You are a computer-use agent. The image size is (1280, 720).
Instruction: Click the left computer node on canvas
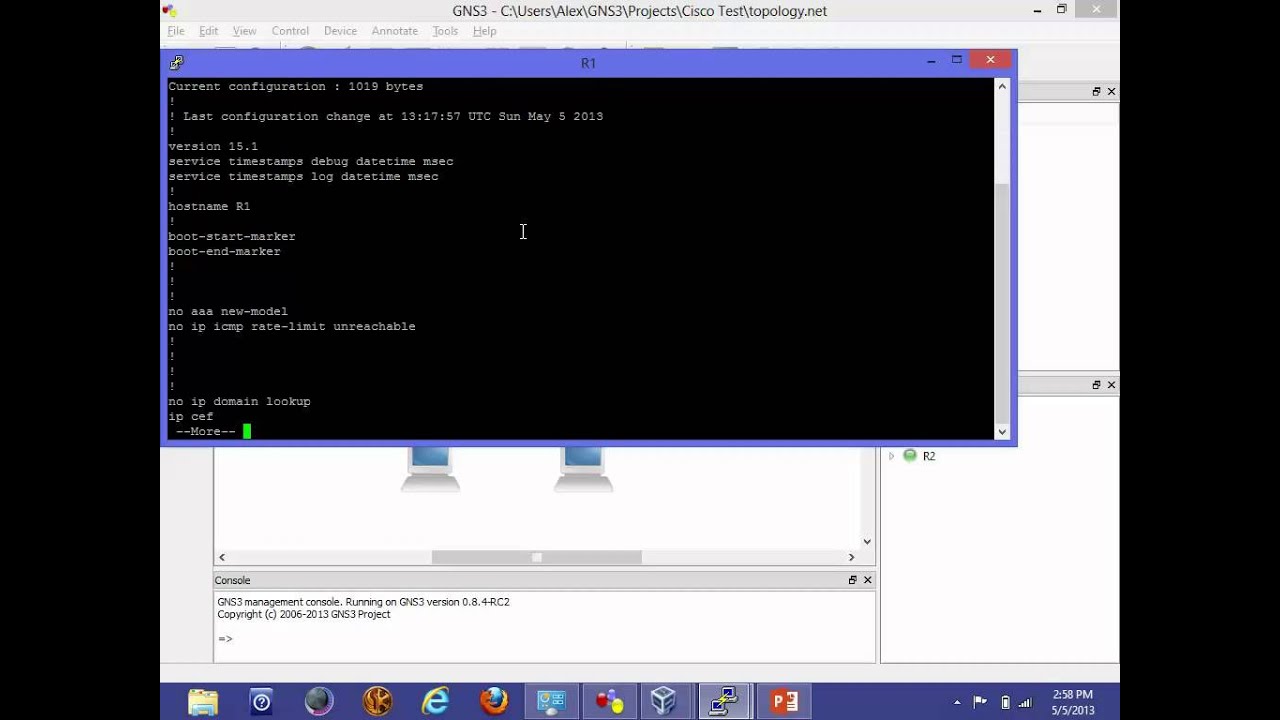pos(430,469)
